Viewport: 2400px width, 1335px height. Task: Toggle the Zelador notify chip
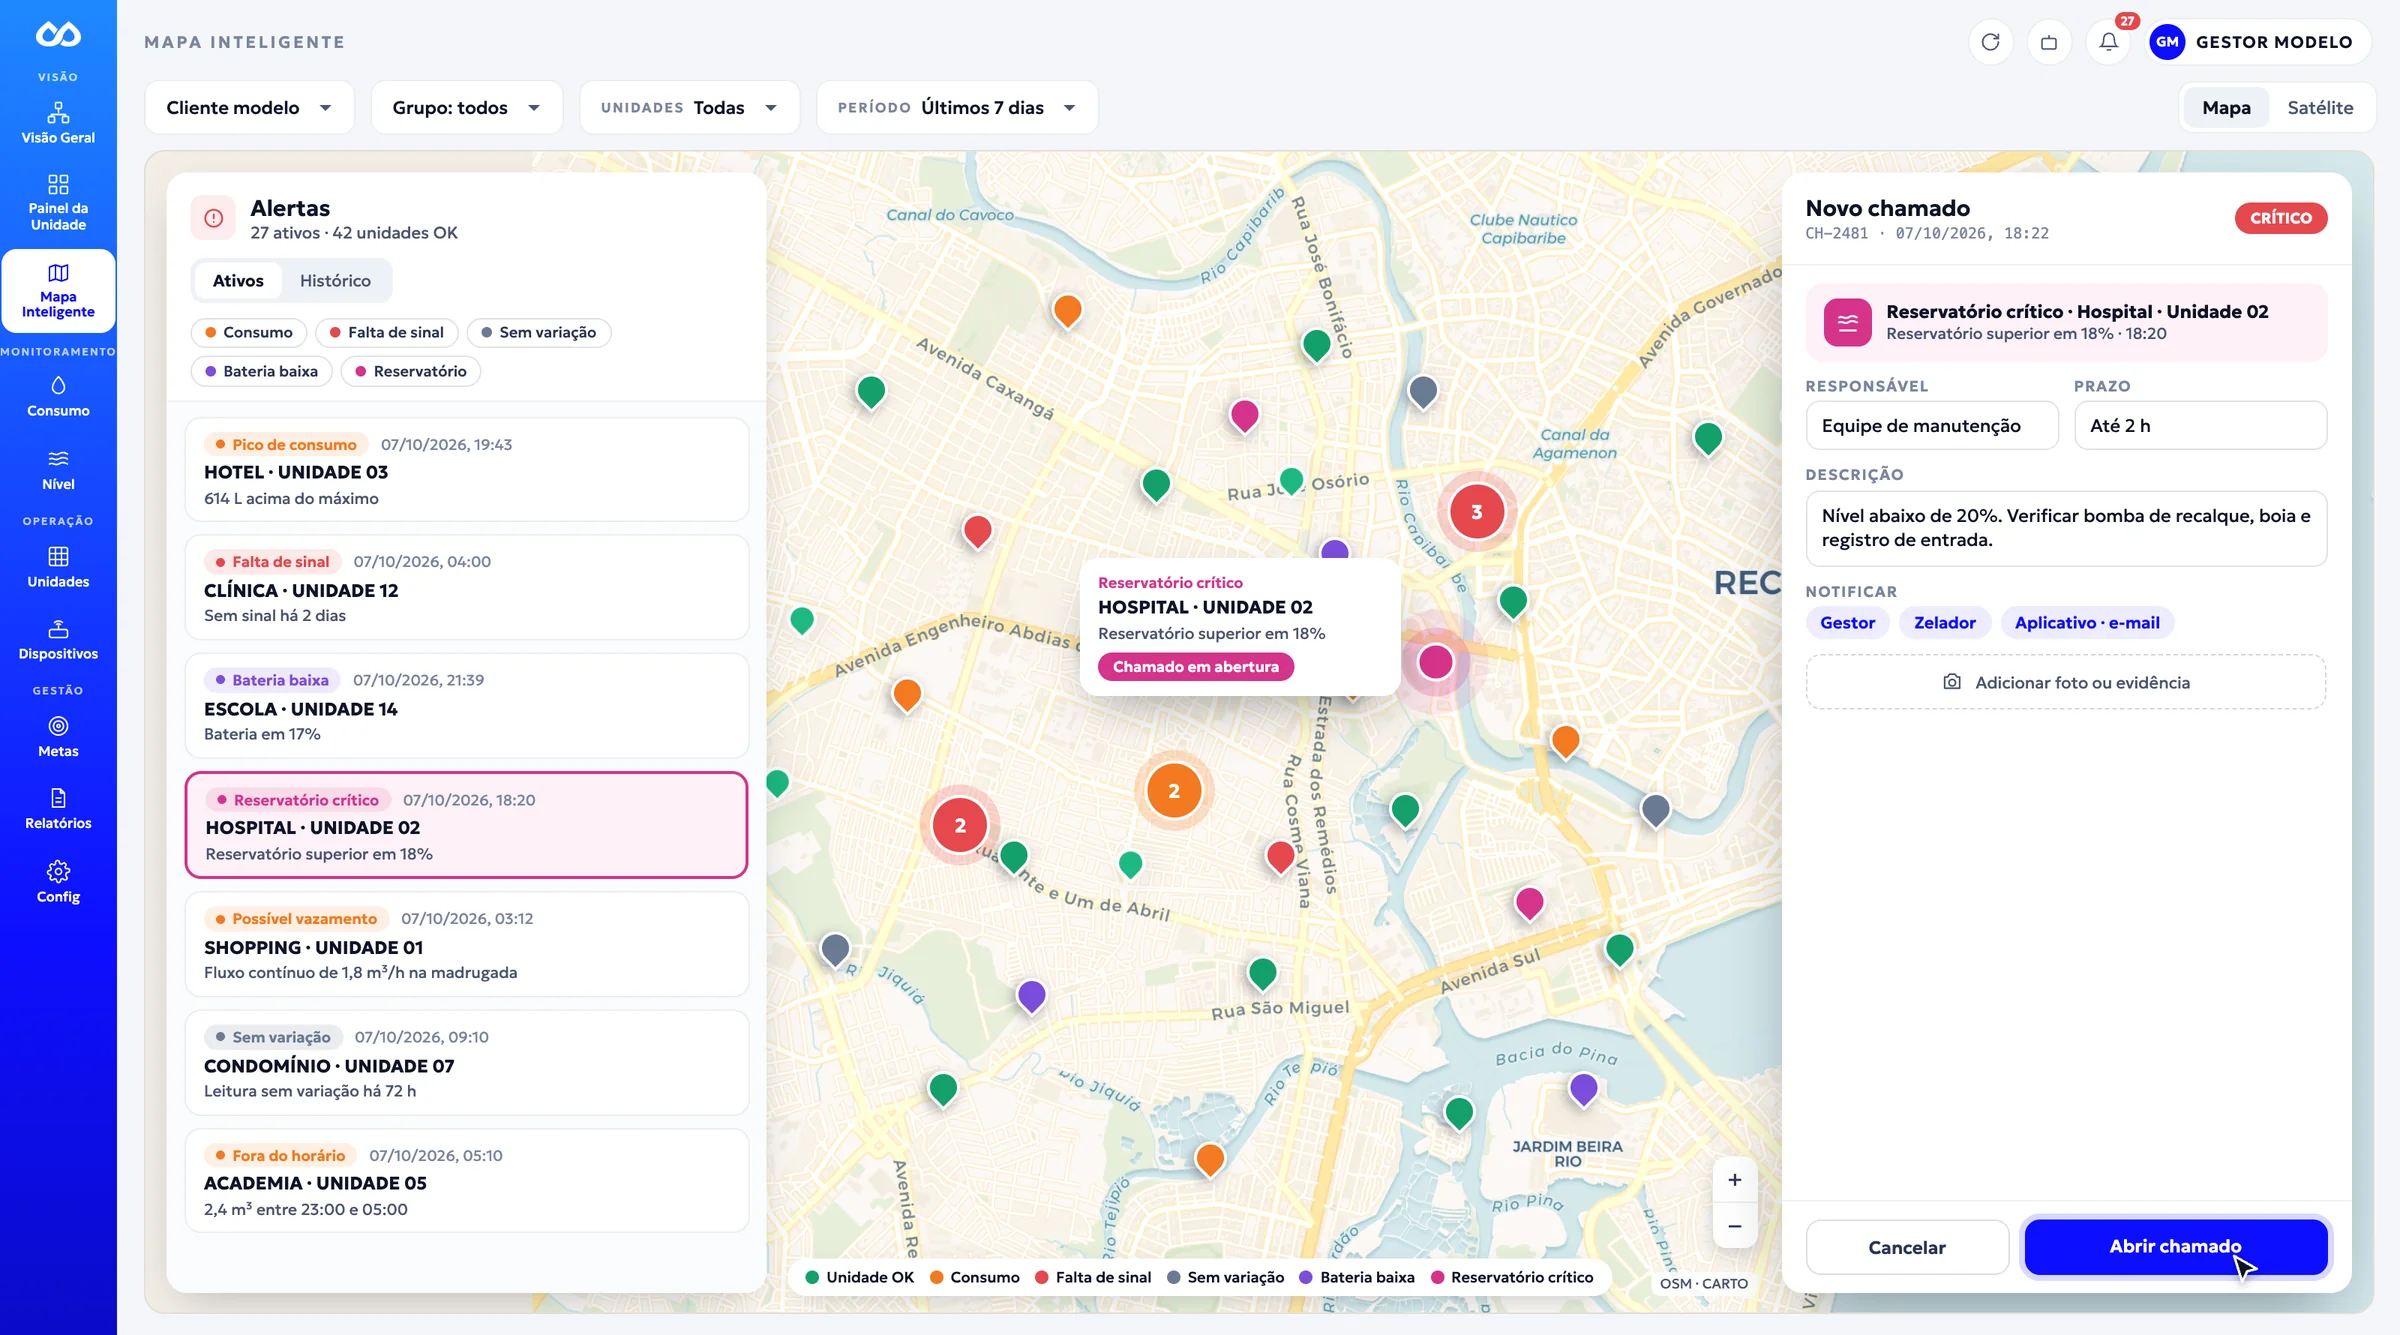pos(1944,622)
